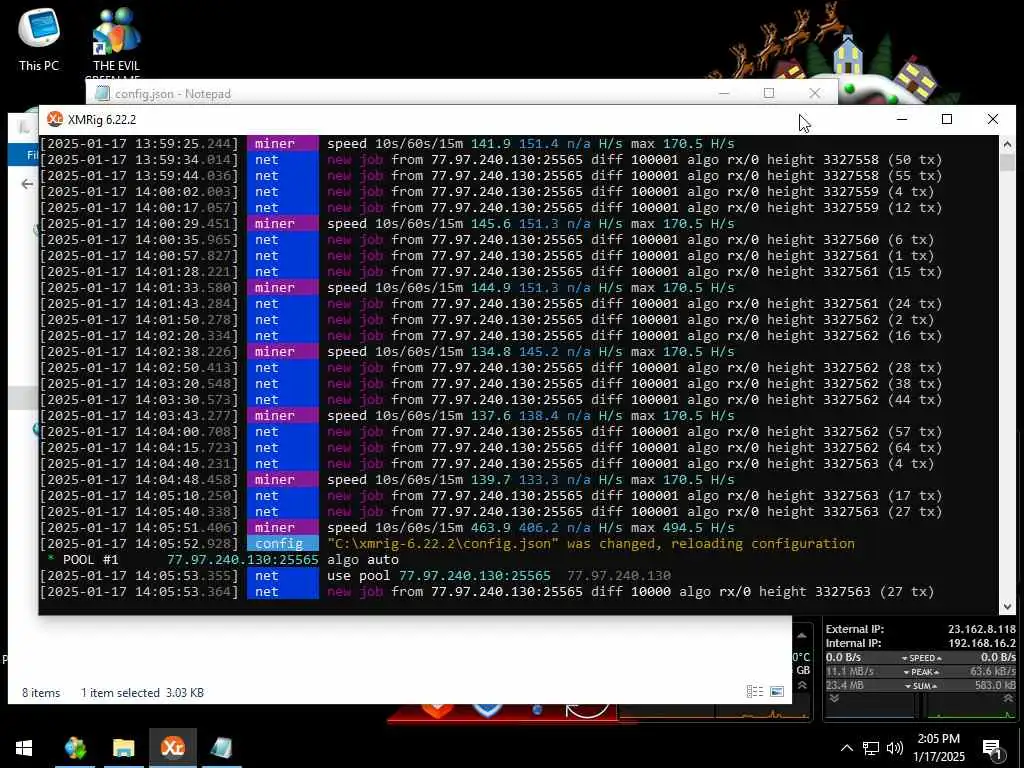Switch File Explorer to large icons view
Screen dimensions: 1024x768
(777, 692)
